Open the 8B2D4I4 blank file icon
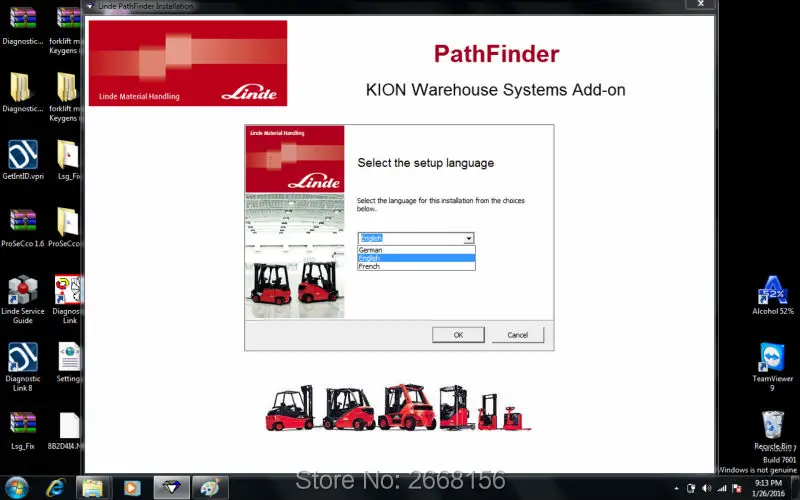This screenshot has height=500, width=800. pyautogui.click(x=65, y=430)
